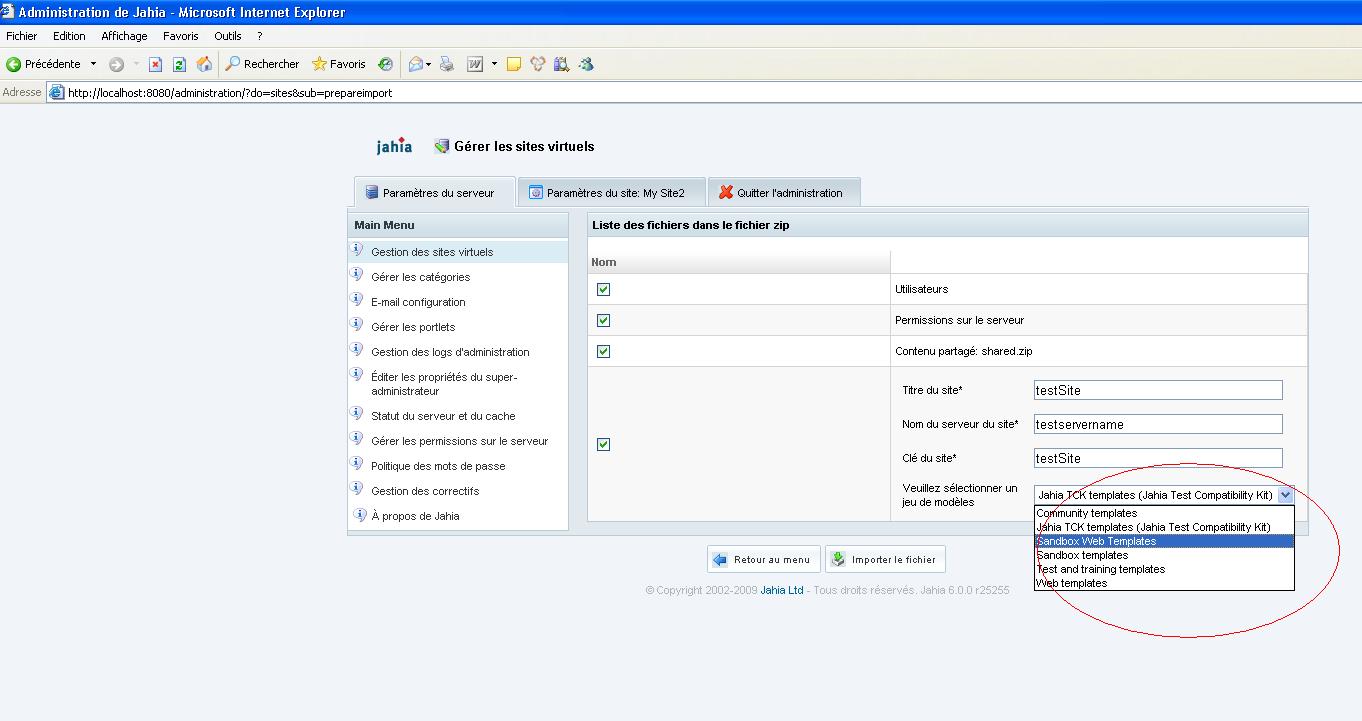This screenshot has height=721, width=1362.
Task: Click Importer le fichier button
Action: point(885,560)
